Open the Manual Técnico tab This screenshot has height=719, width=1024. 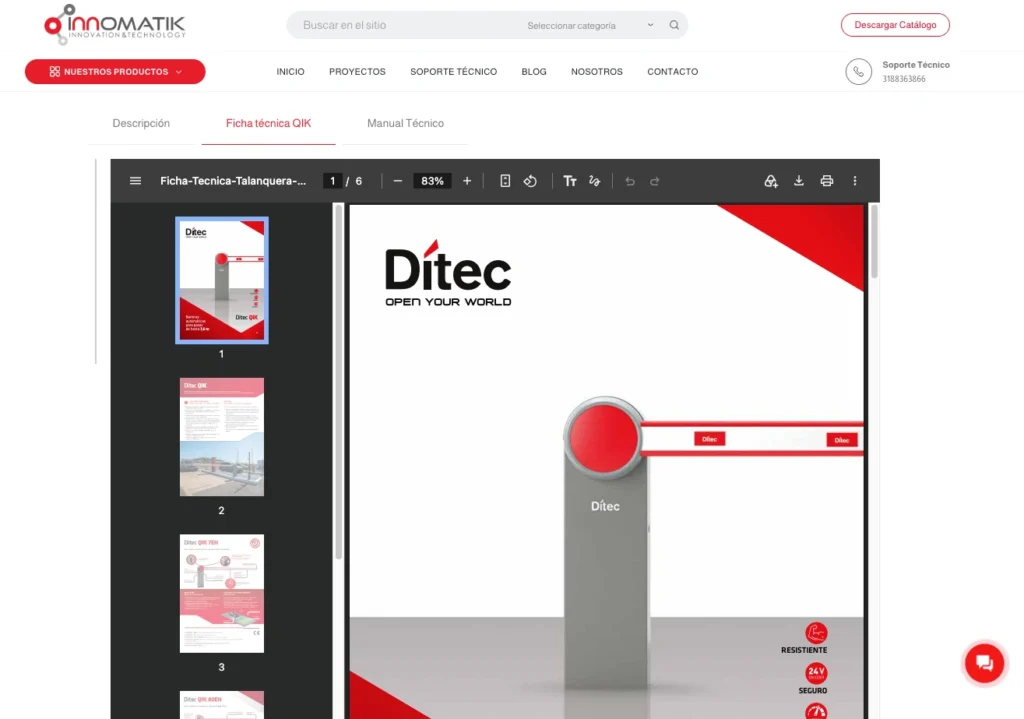pyautogui.click(x=405, y=123)
